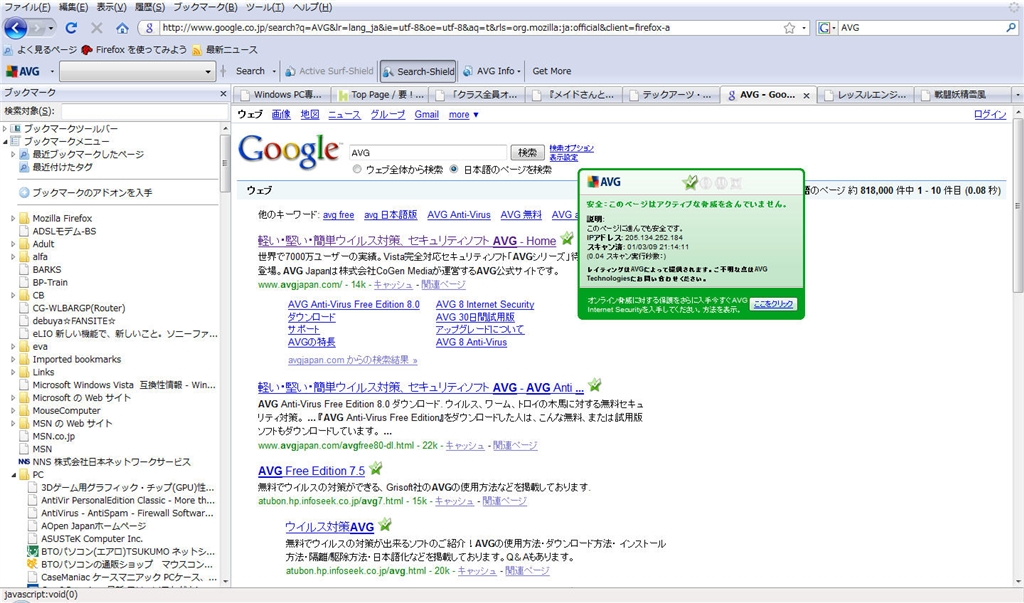This screenshot has width=1024, height=603.
Task: Open ブックマークのアドオンを入手 item
Action: point(86,193)
